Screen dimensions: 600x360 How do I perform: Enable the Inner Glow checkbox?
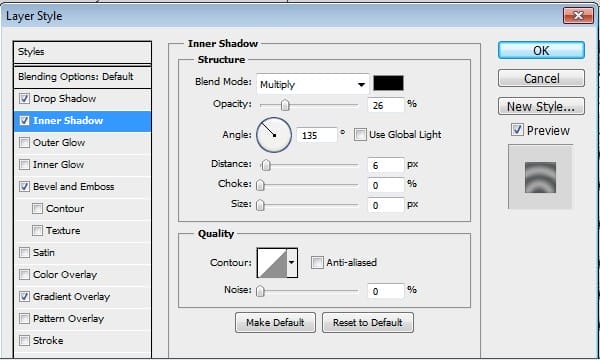(24, 165)
